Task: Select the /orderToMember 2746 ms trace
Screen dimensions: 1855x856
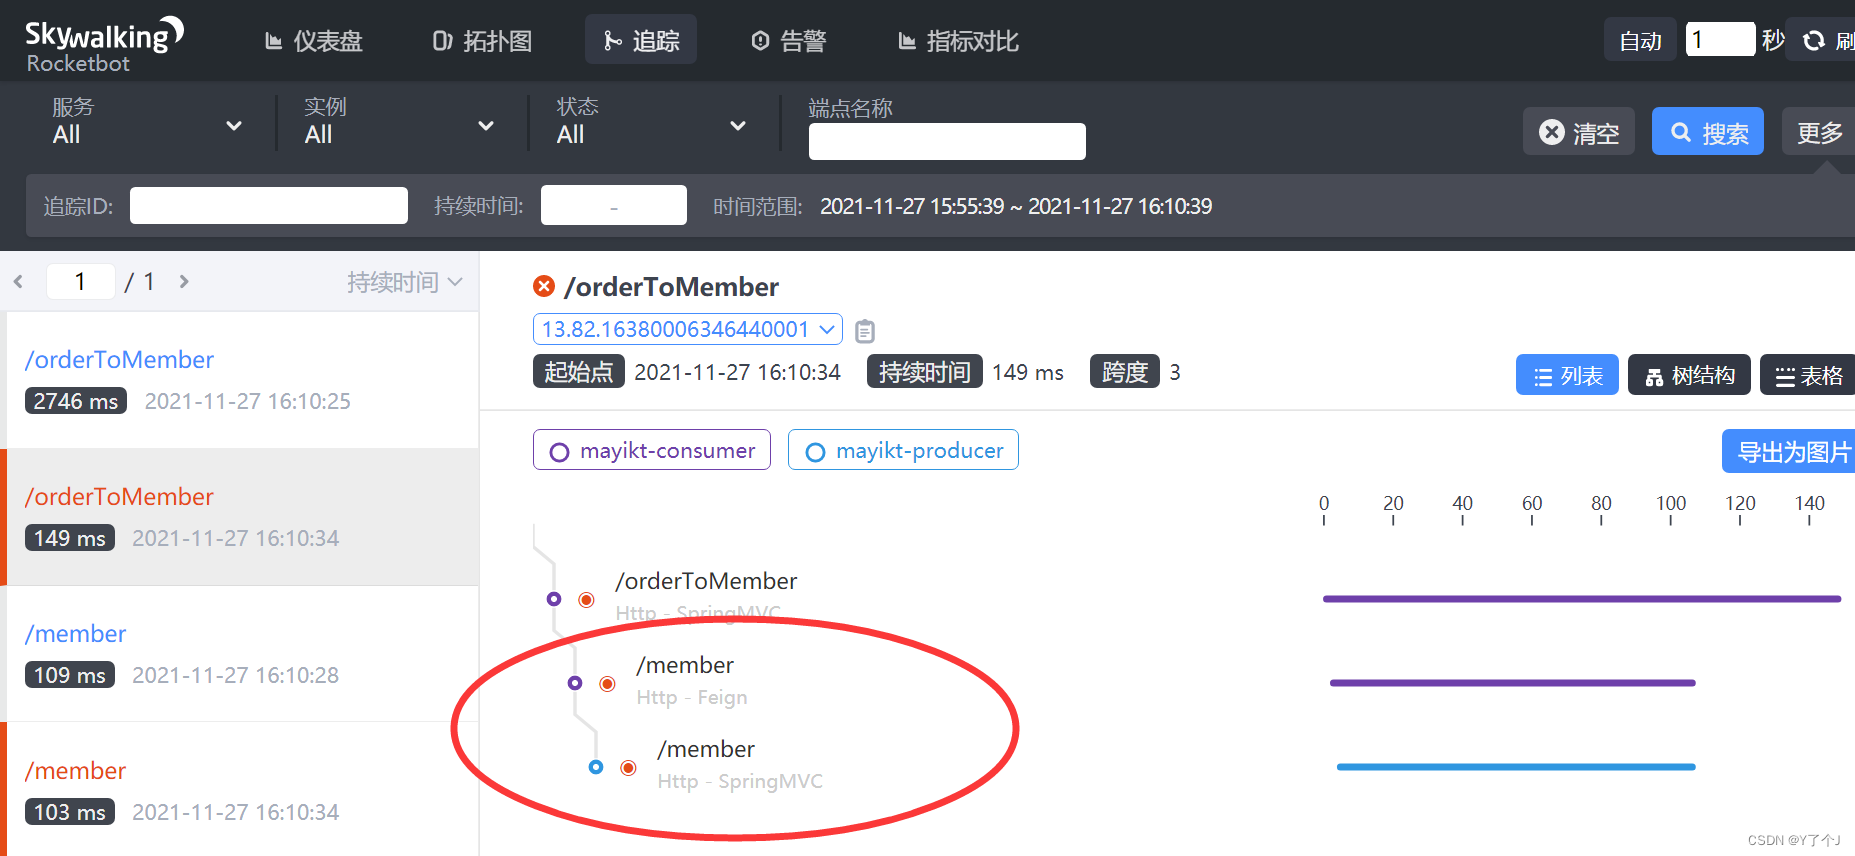Action: (240, 380)
